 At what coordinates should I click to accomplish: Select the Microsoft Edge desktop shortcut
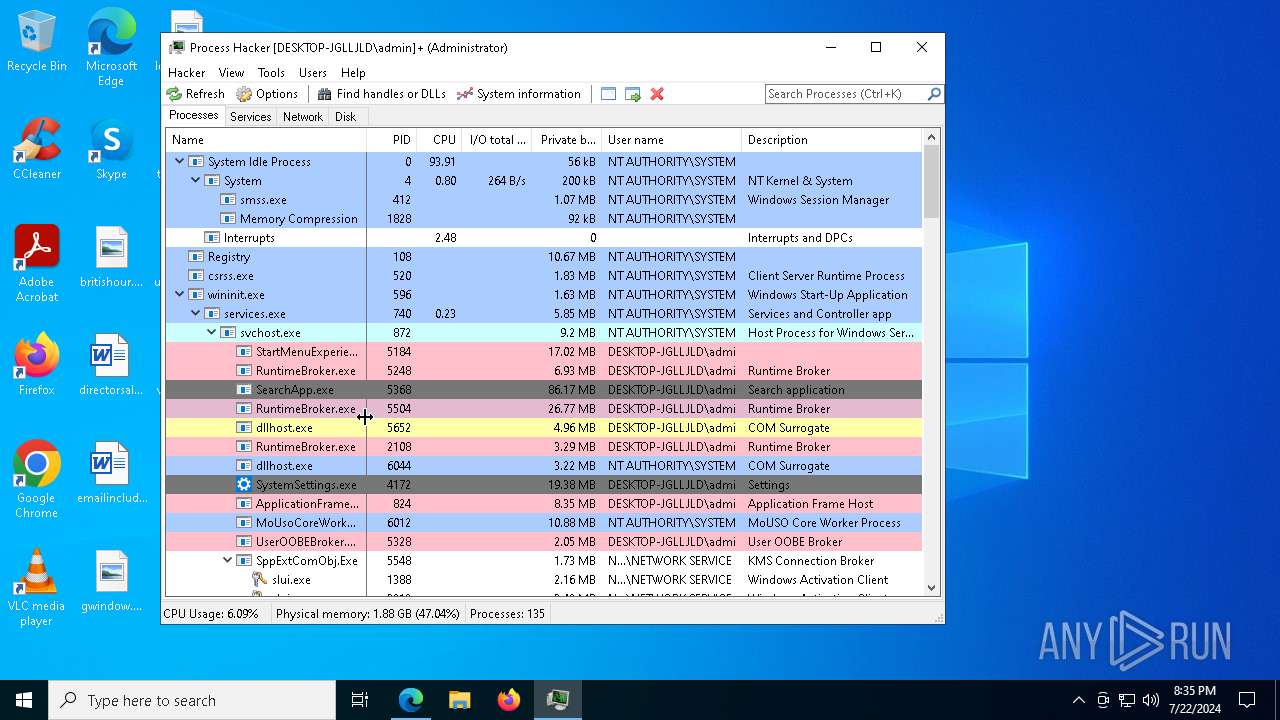pyautogui.click(x=111, y=47)
